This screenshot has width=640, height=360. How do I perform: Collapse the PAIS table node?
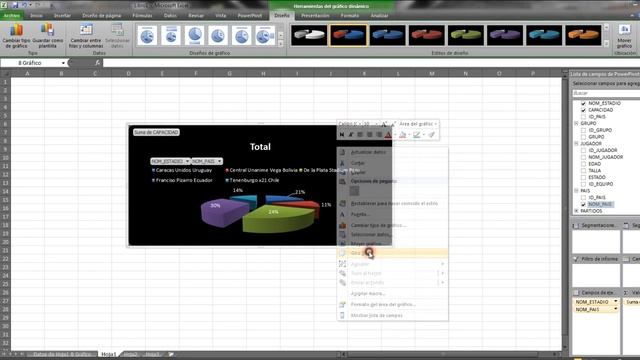(576, 191)
